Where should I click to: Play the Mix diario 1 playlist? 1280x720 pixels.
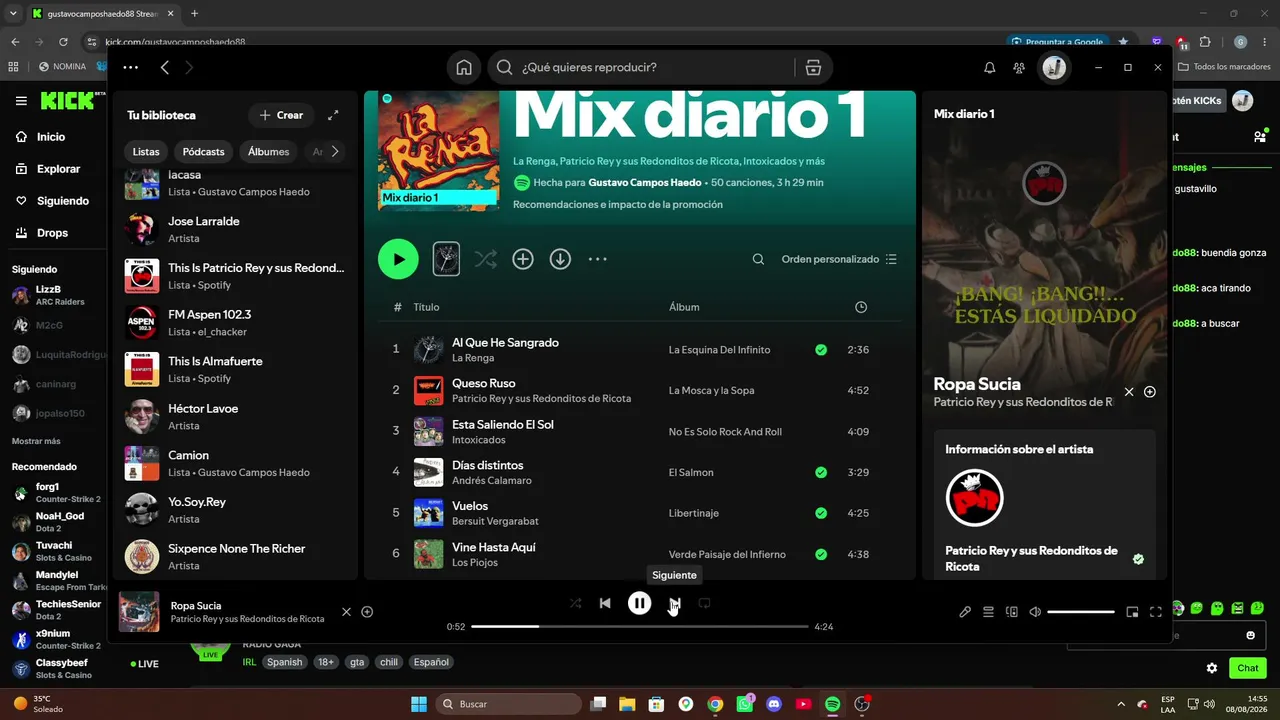(398, 259)
